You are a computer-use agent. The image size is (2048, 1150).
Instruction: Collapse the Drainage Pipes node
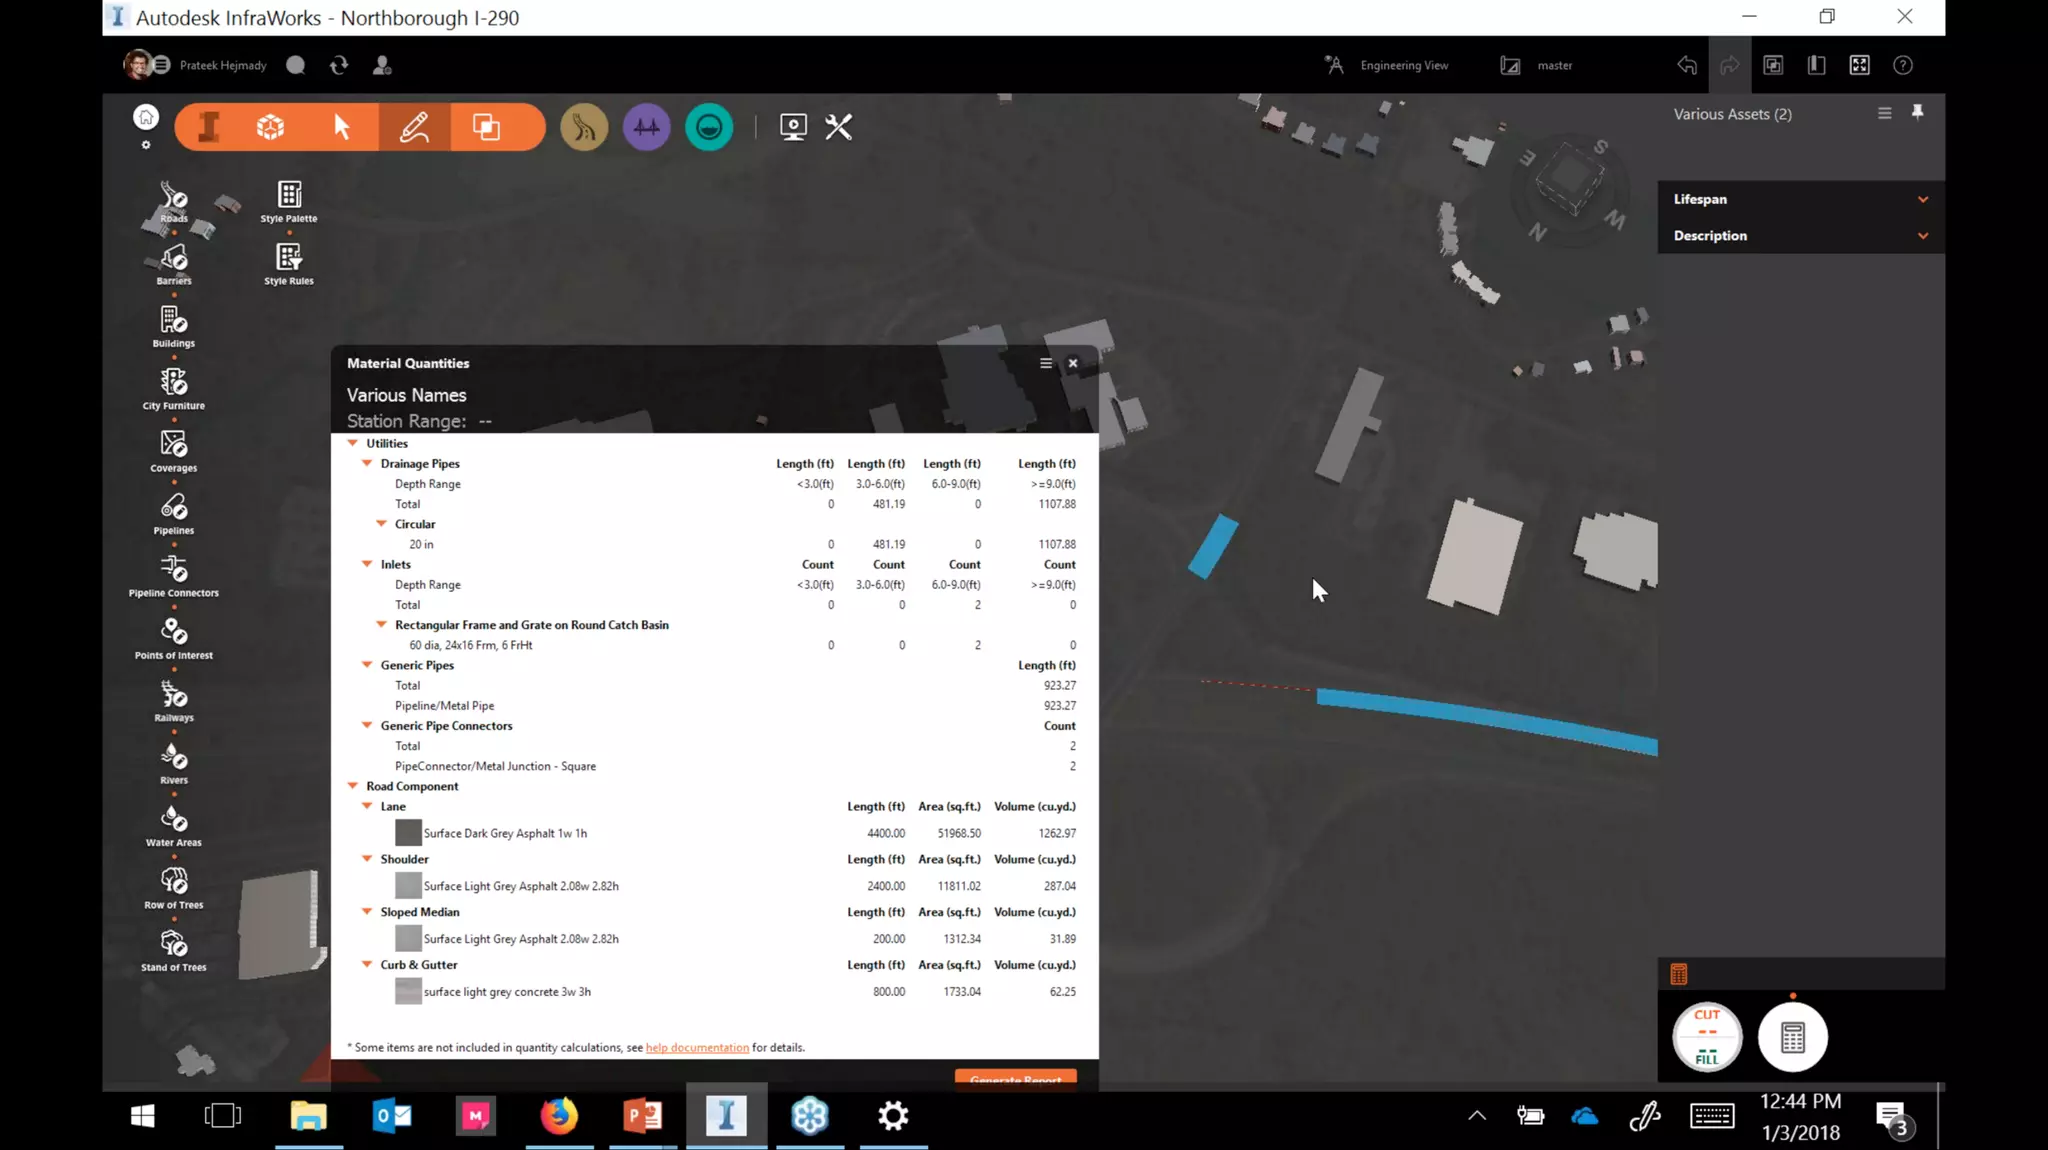(367, 463)
